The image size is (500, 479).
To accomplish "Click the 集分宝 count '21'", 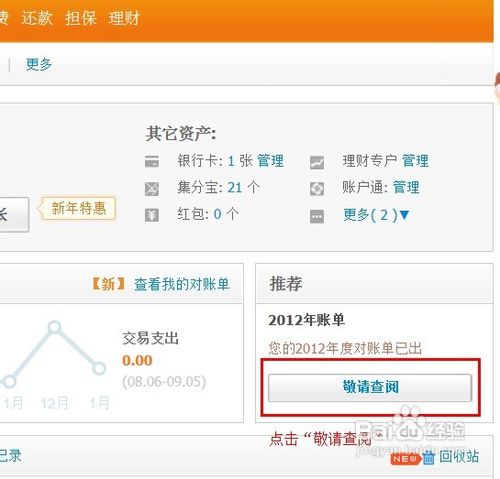I will (x=235, y=188).
